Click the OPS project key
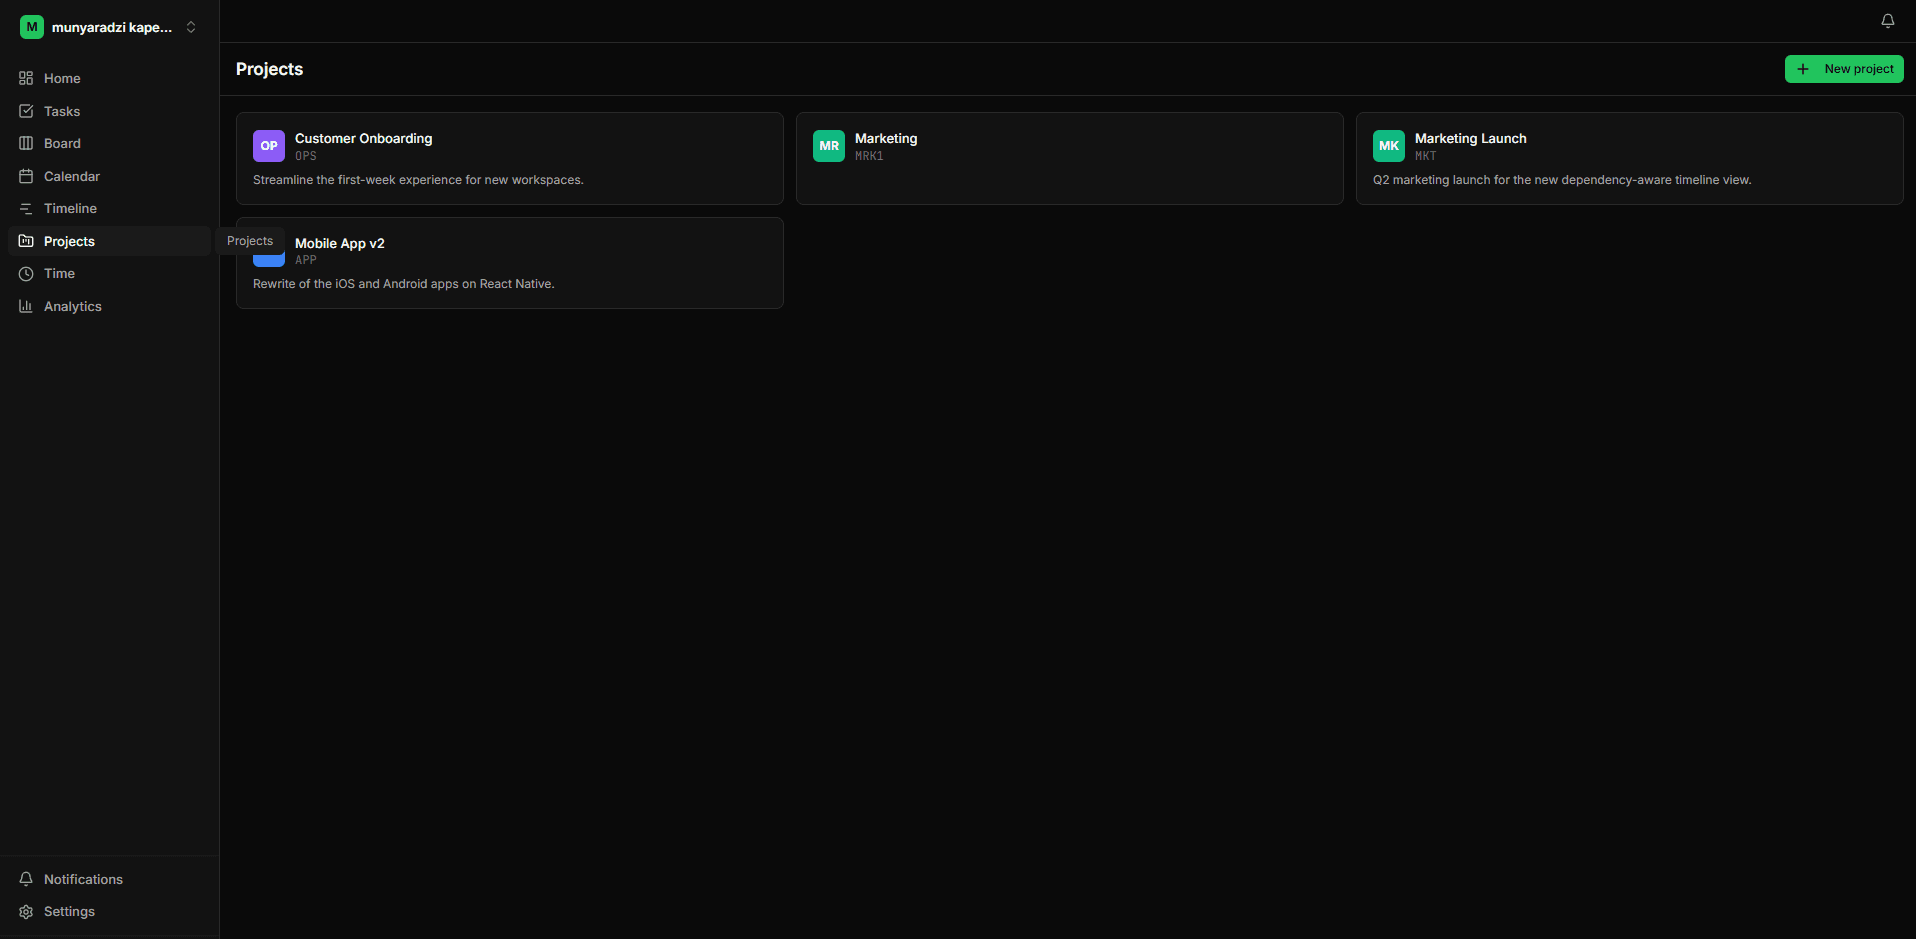The width and height of the screenshot is (1916, 939). (x=306, y=156)
